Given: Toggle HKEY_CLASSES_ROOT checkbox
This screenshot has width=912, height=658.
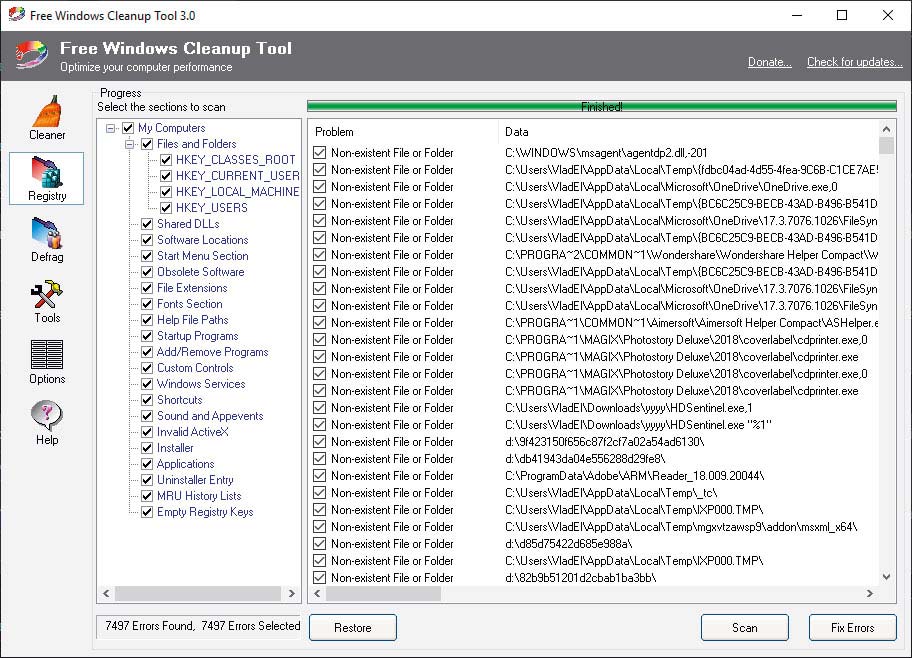Looking at the screenshot, I should click(166, 160).
